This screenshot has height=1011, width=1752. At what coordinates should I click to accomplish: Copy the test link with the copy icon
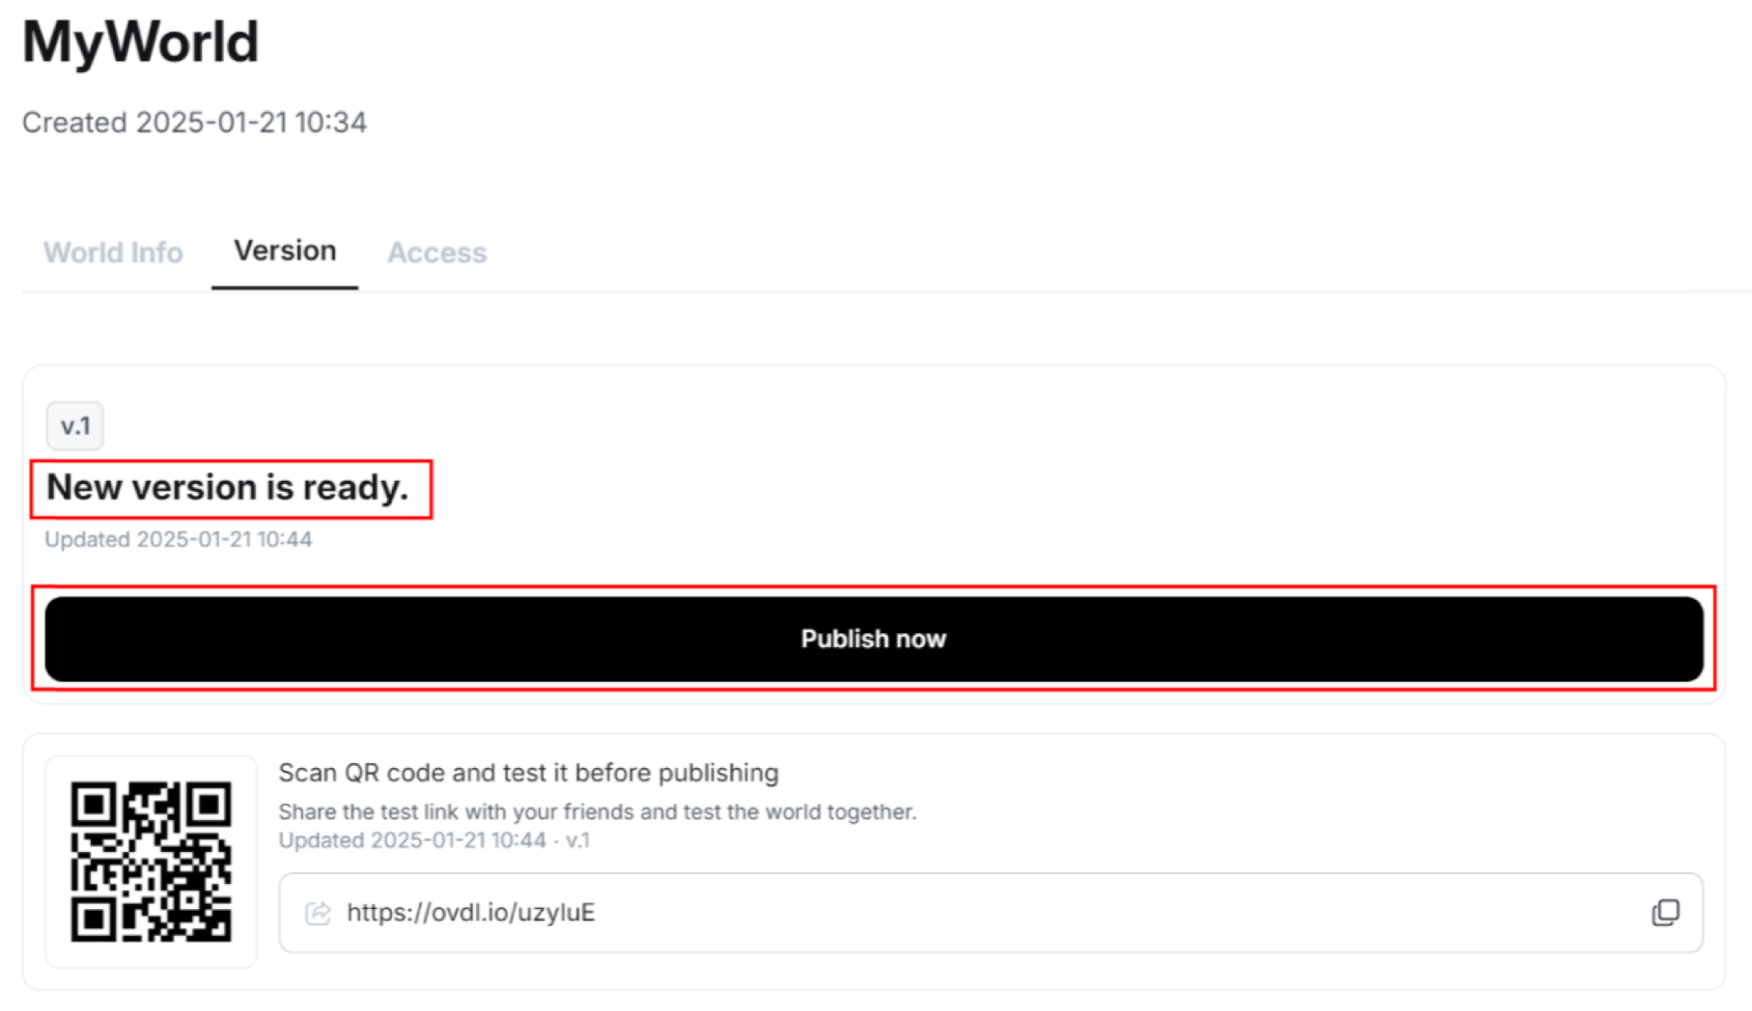(x=1665, y=912)
